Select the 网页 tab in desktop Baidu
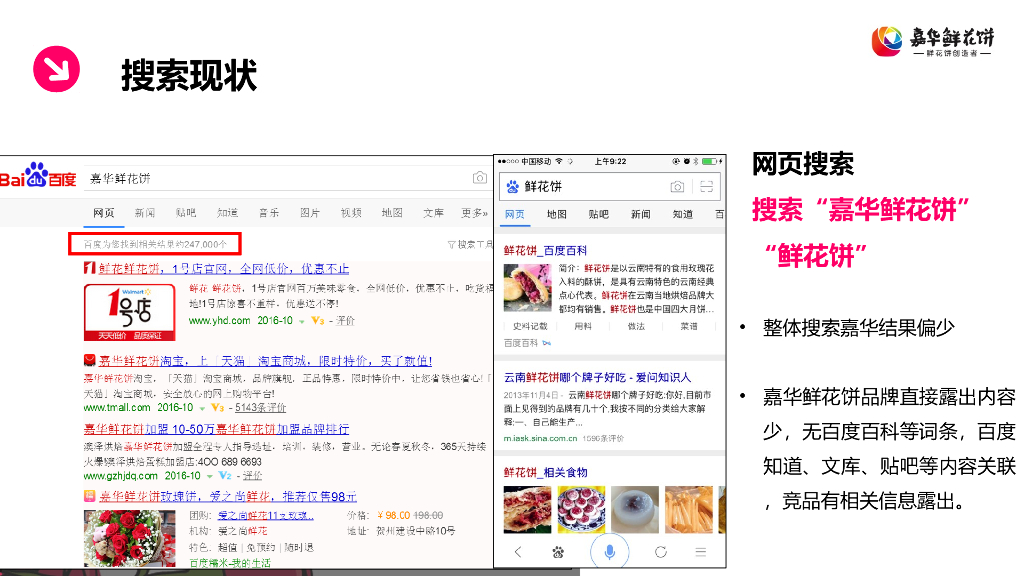The width and height of the screenshot is (1024, 576). click(x=103, y=213)
